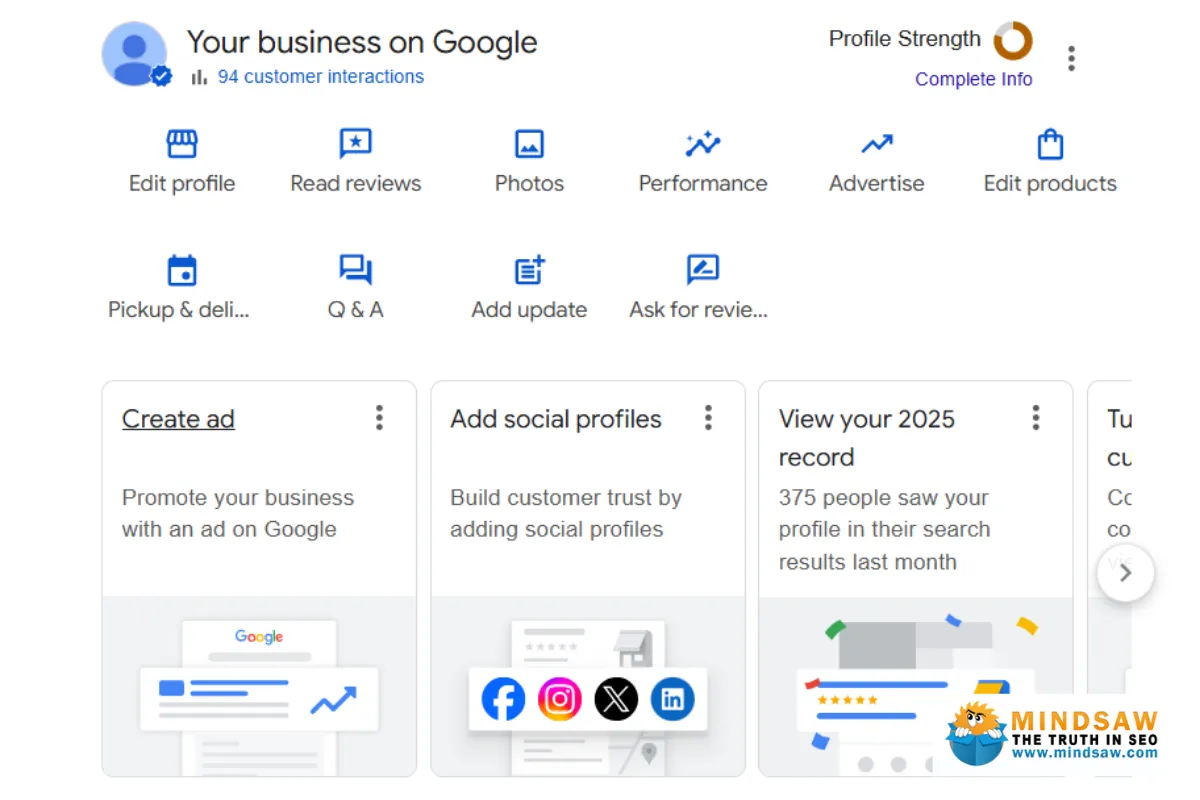Click the Add update post icon

(x=529, y=271)
